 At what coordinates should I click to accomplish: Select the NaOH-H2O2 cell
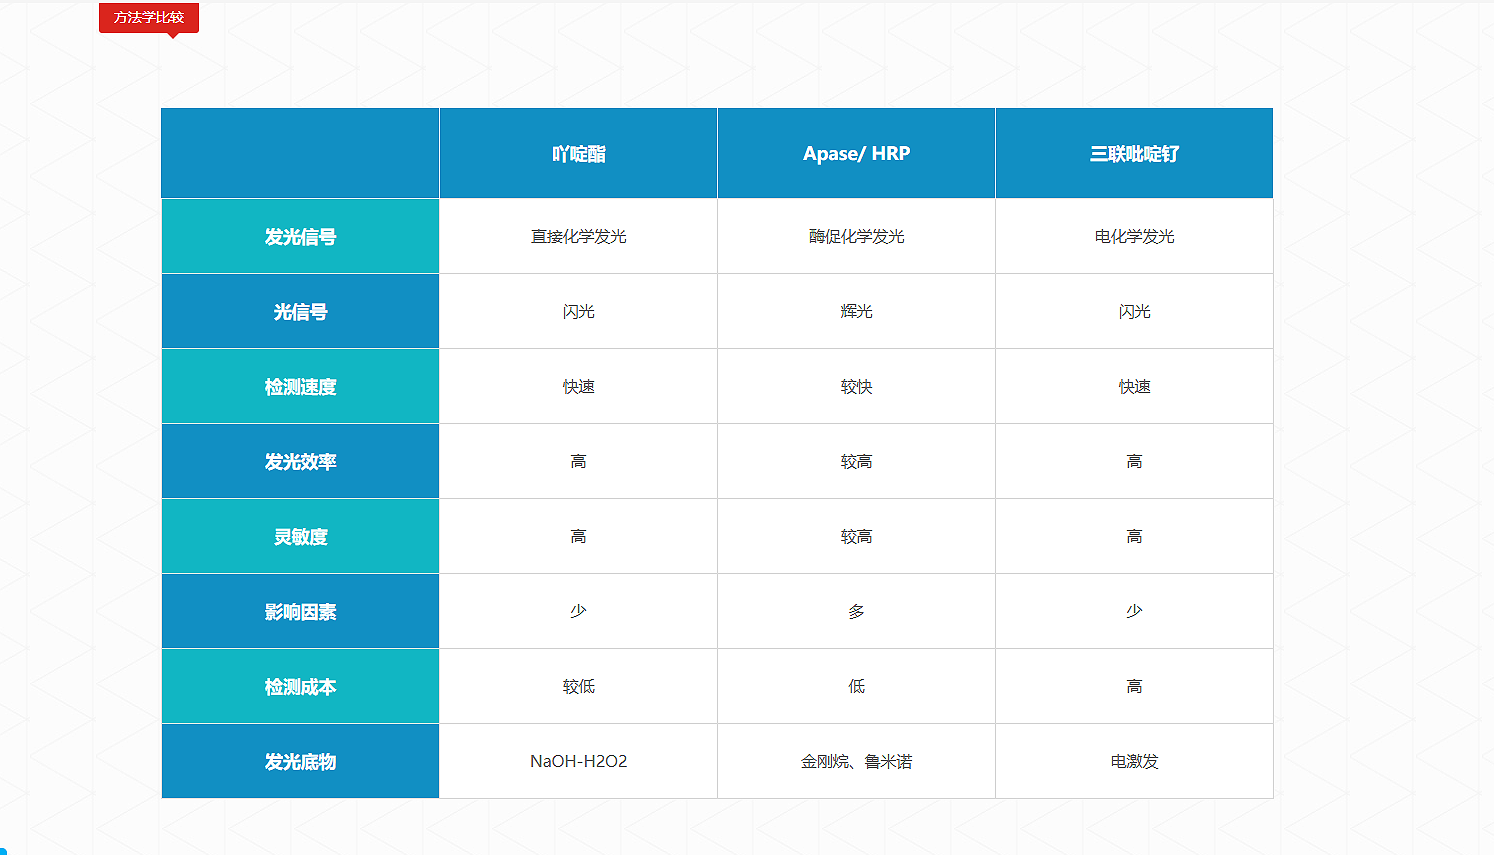coord(578,762)
